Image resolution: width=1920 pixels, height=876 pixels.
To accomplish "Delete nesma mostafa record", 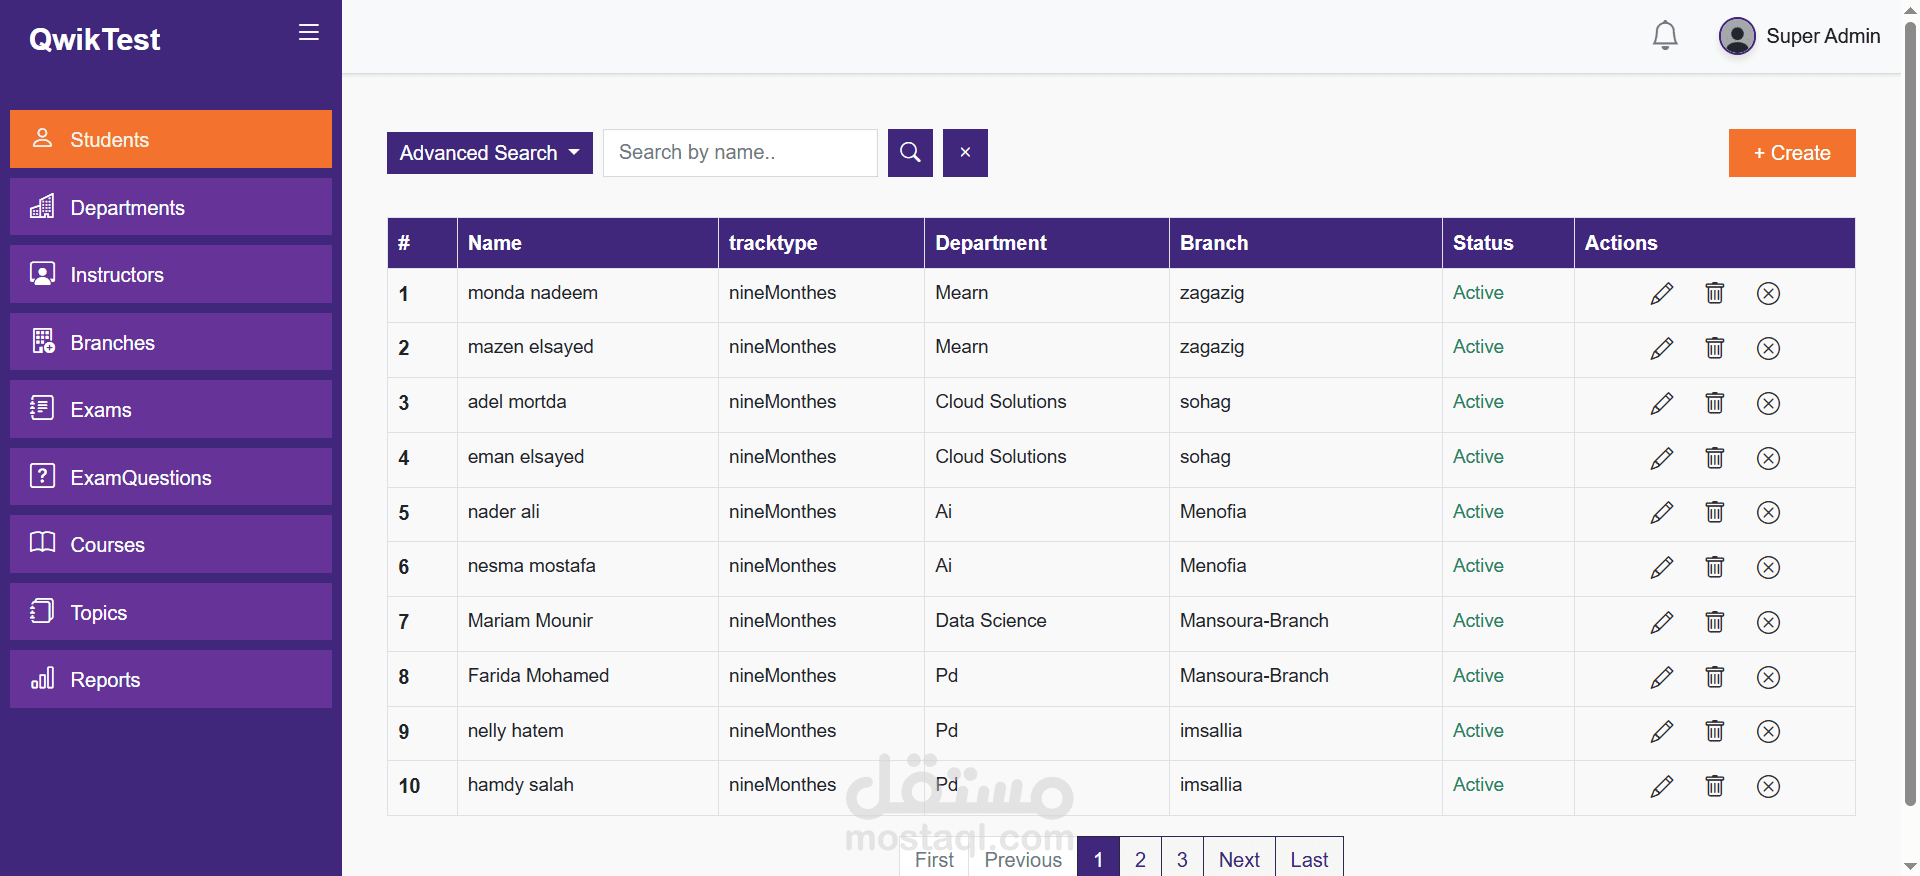I will pos(1715,567).
